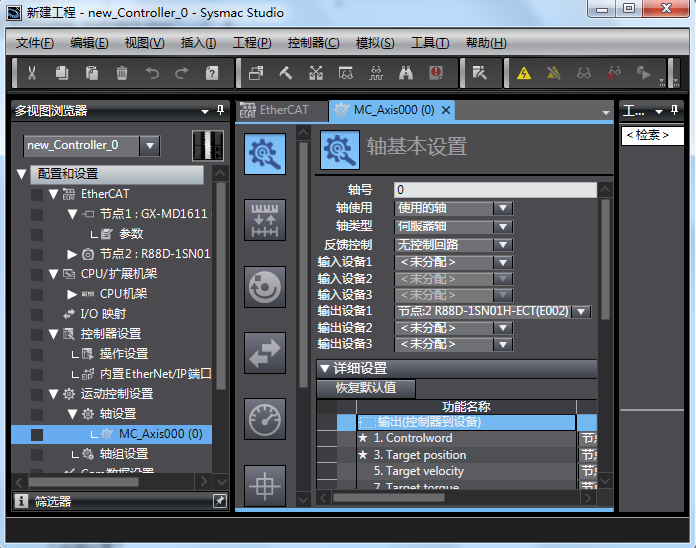Open the 输出设备1 node dropdown
Screen dimensions: 696x548
click(581, 312)
